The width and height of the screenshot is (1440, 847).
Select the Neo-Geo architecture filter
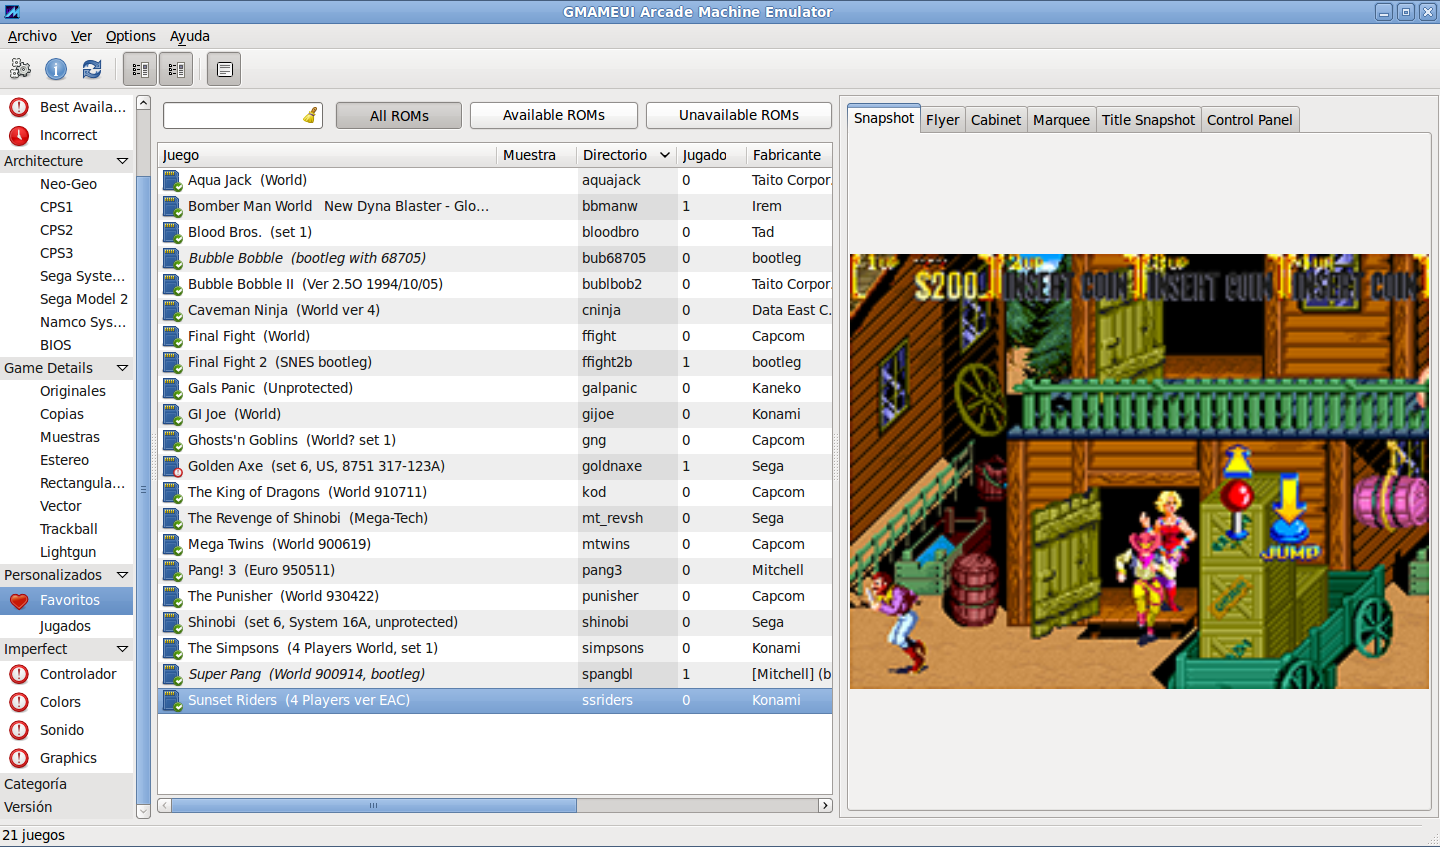(x=68, y=184)
